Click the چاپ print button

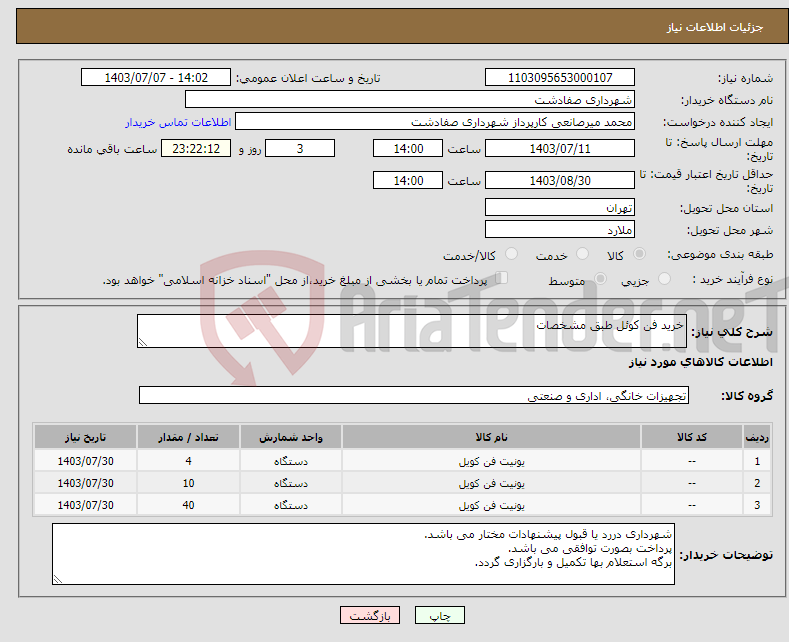click(440, 615)
